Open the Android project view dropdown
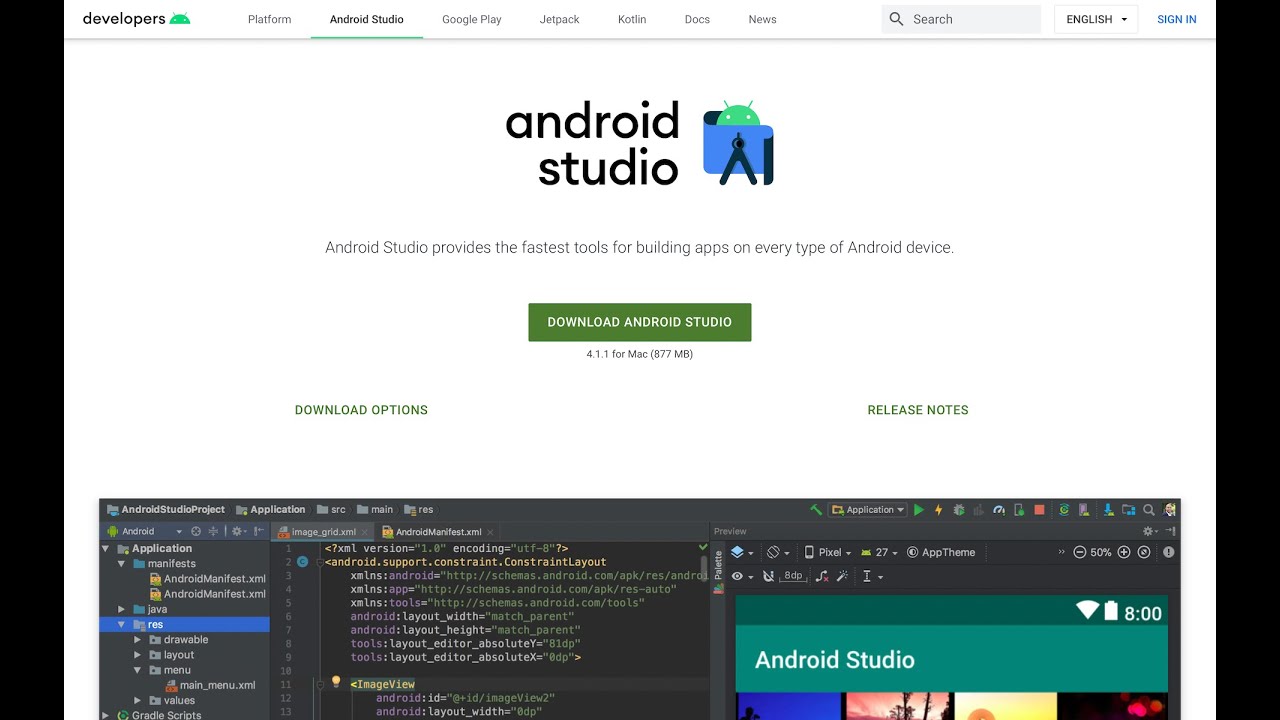This screenshot has width=1280, height=720. point(145,531)
